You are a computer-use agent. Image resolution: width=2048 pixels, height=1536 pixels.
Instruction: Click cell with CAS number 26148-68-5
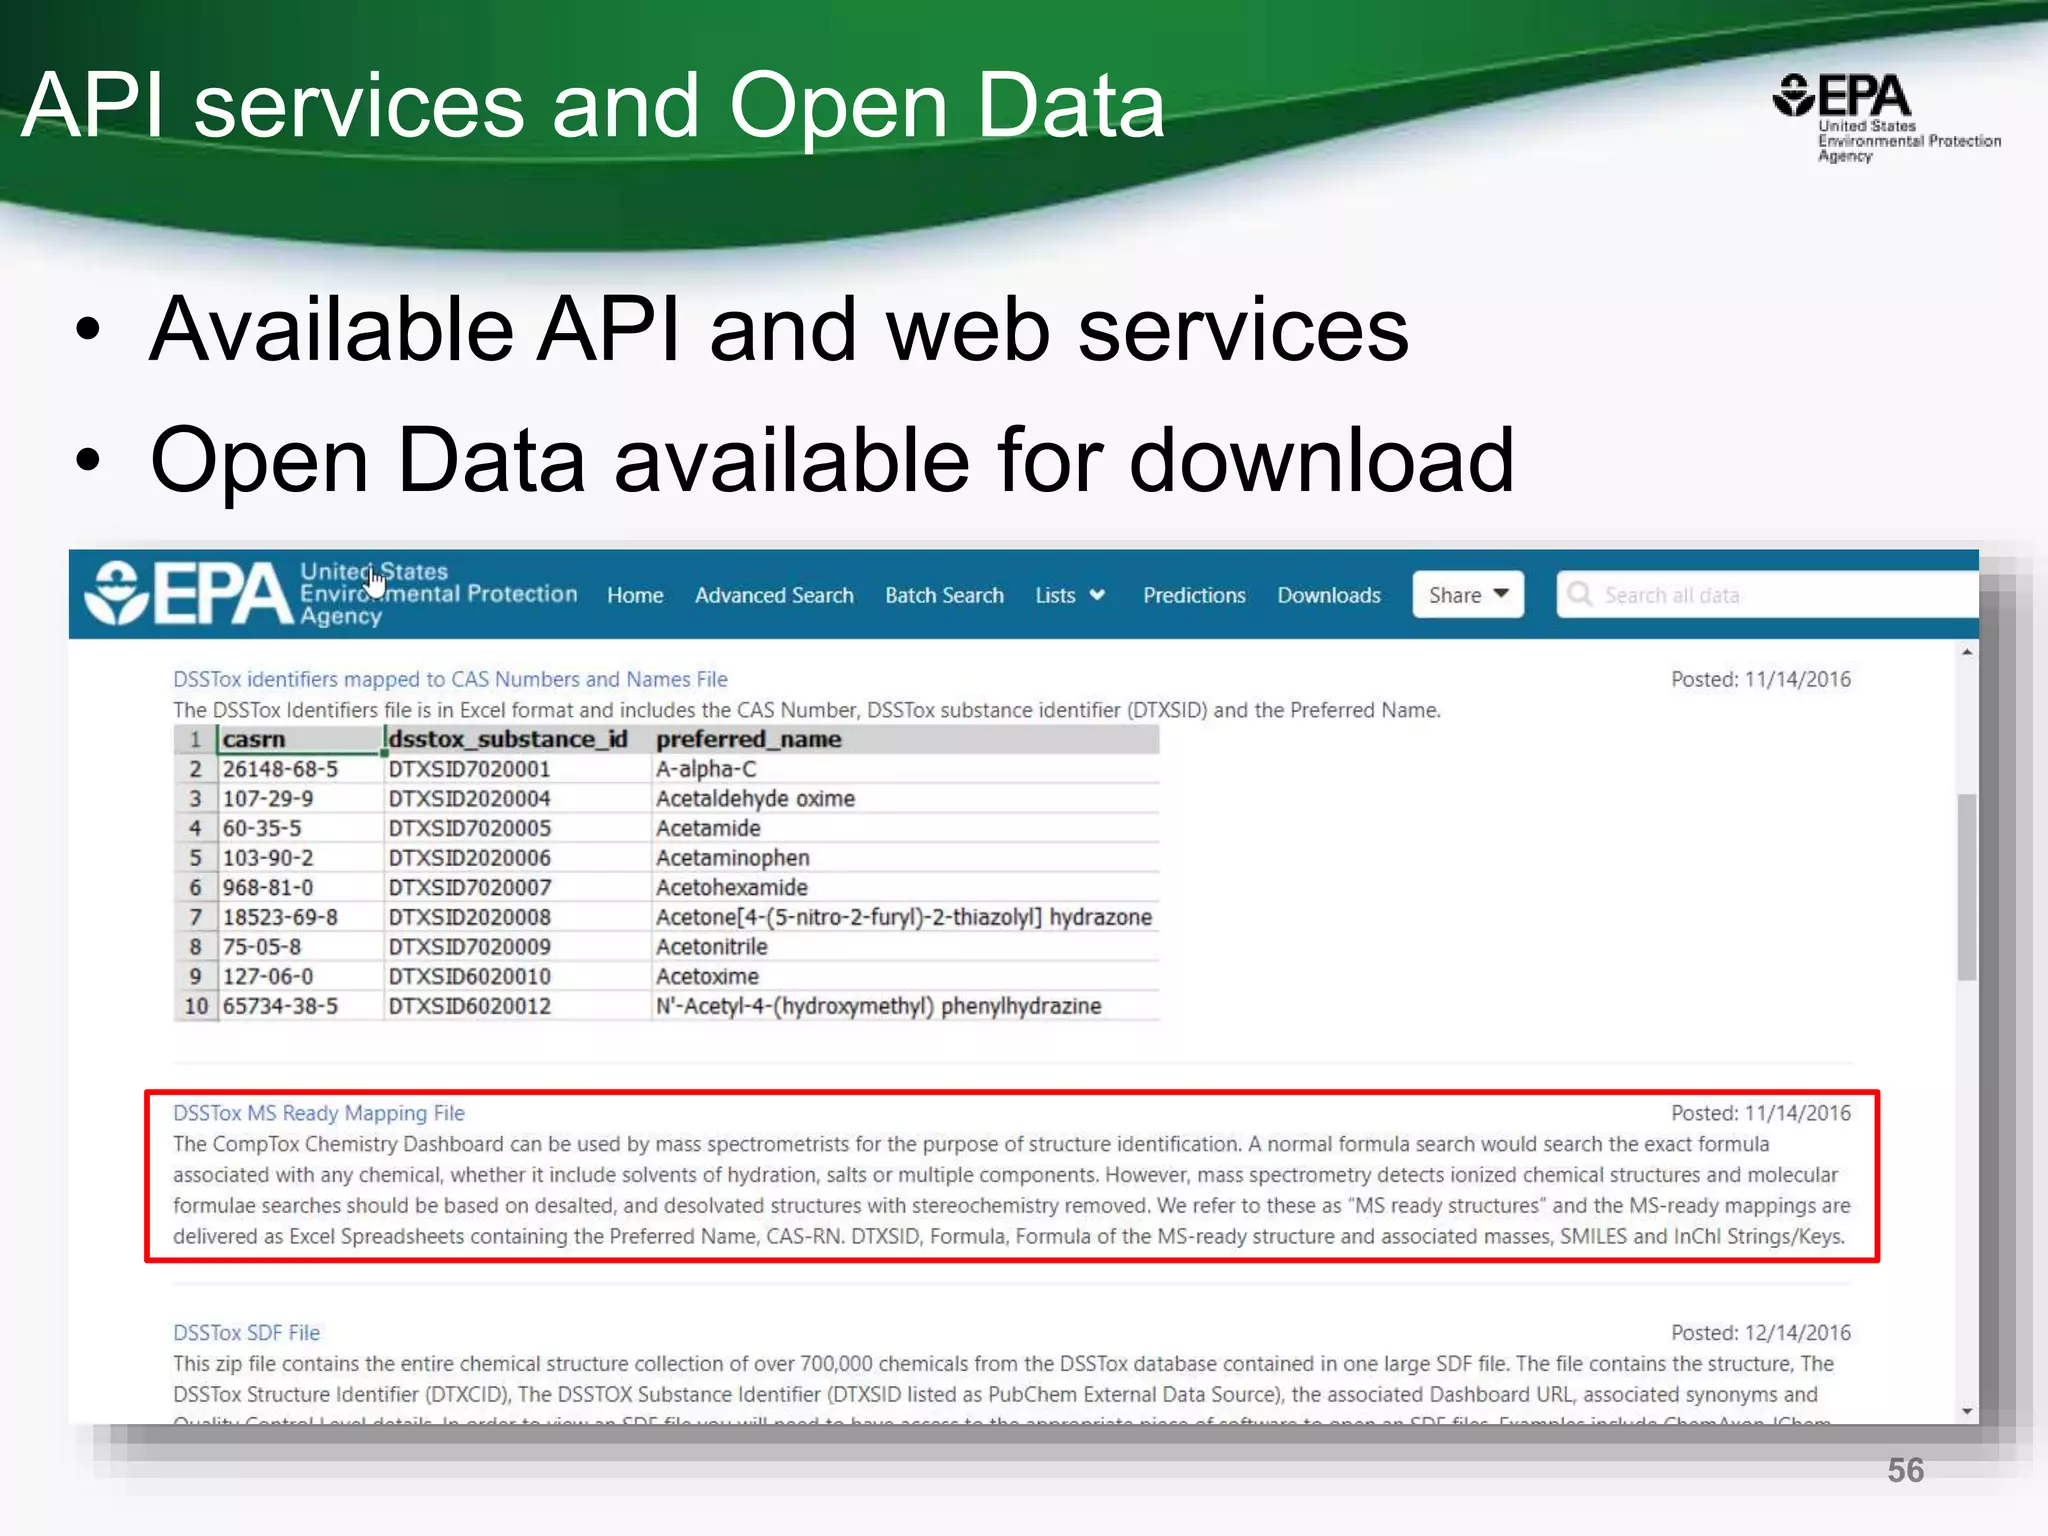[299, 769]
